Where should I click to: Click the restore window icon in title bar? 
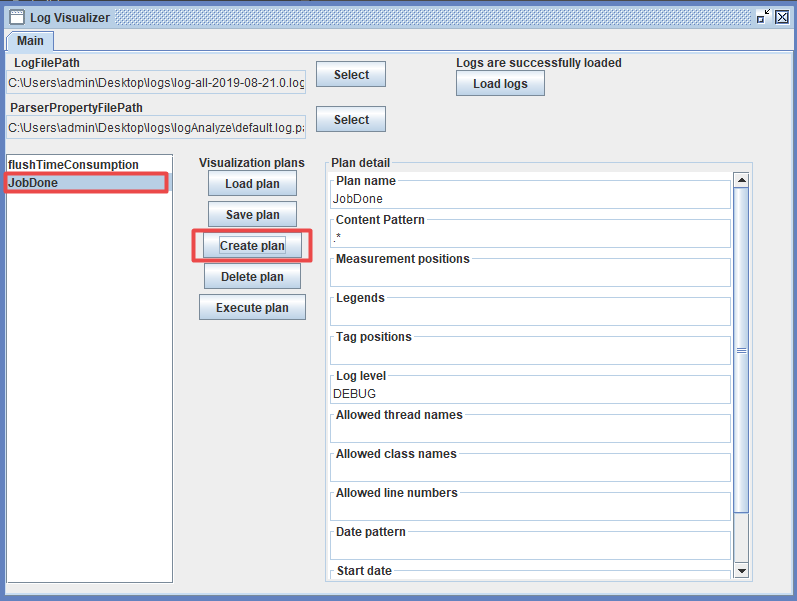coord(763,17)
